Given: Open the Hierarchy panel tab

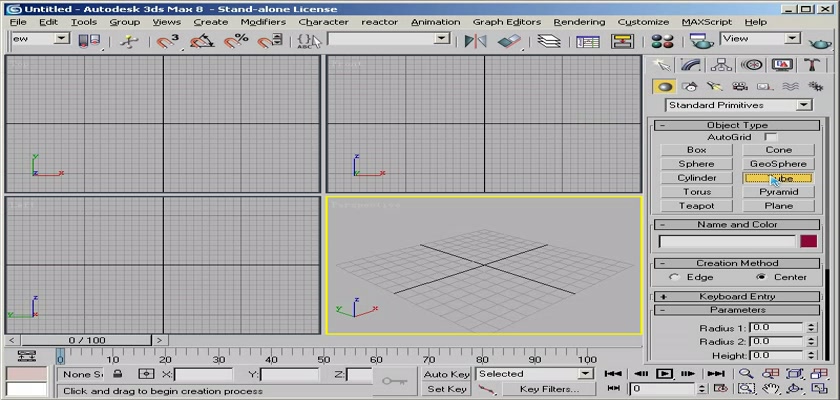Looking at the screenshot, I should [721, 64].
